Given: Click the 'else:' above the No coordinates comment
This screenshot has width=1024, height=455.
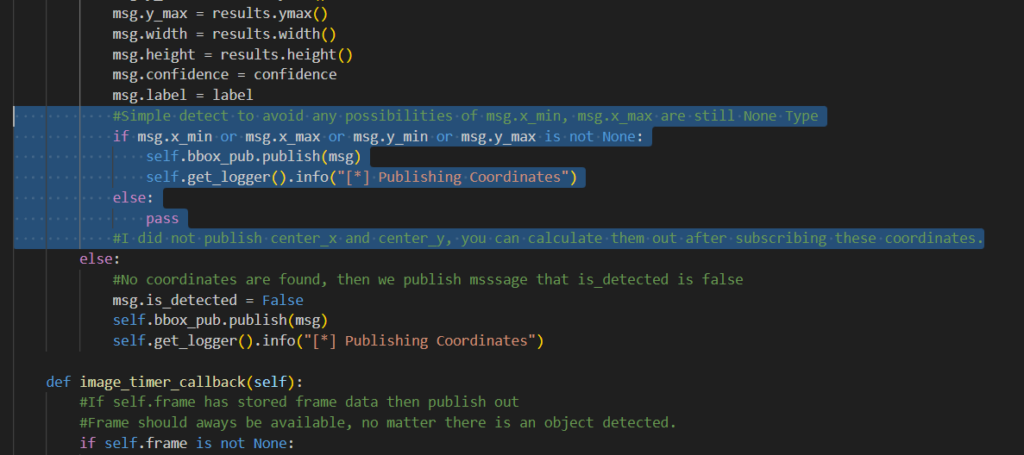Looking at the screenshot, I should 100,259.
